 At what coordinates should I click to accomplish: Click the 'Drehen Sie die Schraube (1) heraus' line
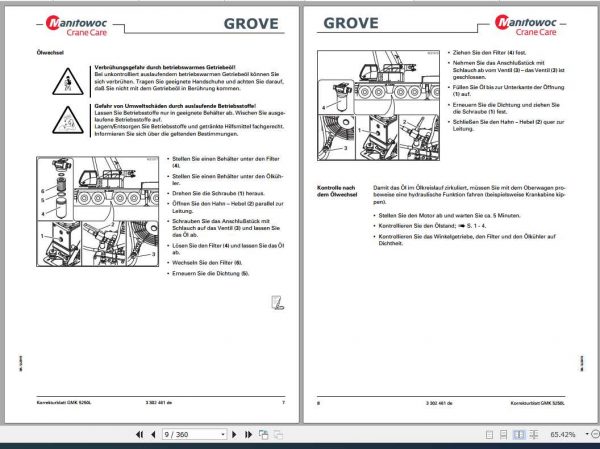[x=218, y=193]
